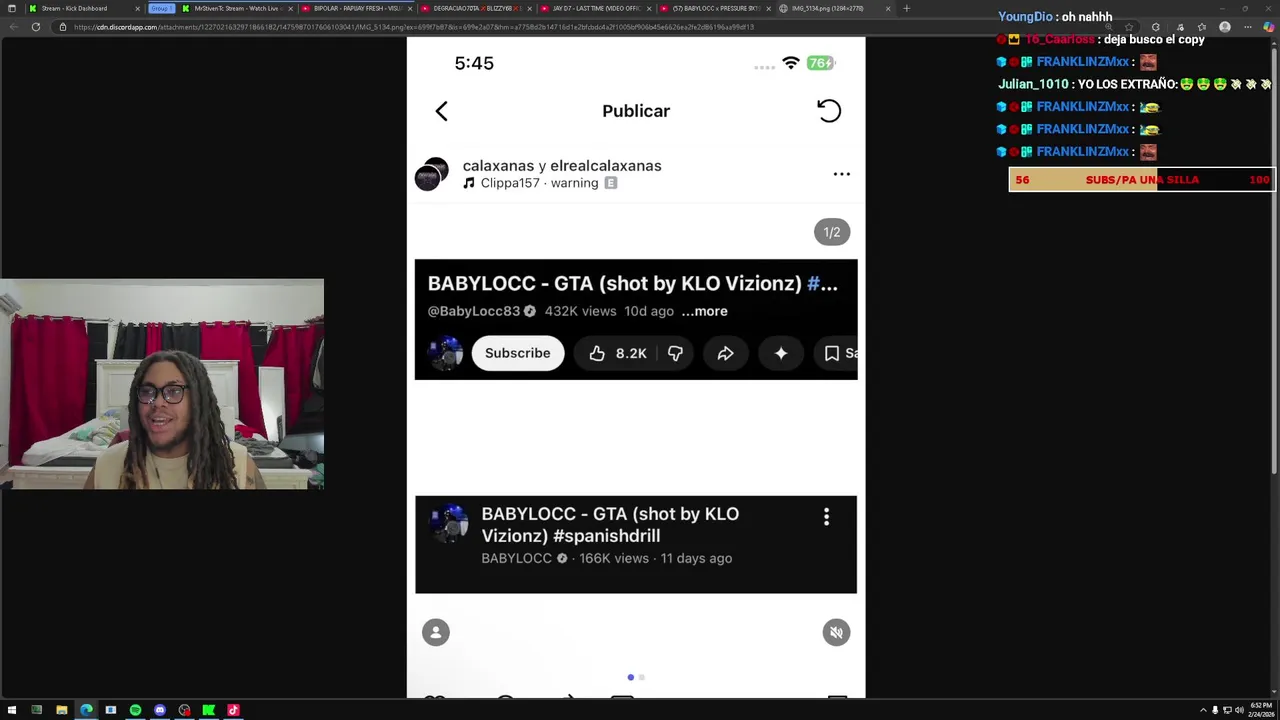Open Microsoft Edge from taskbar
The image size is (1280, 720).
[86, 710]
